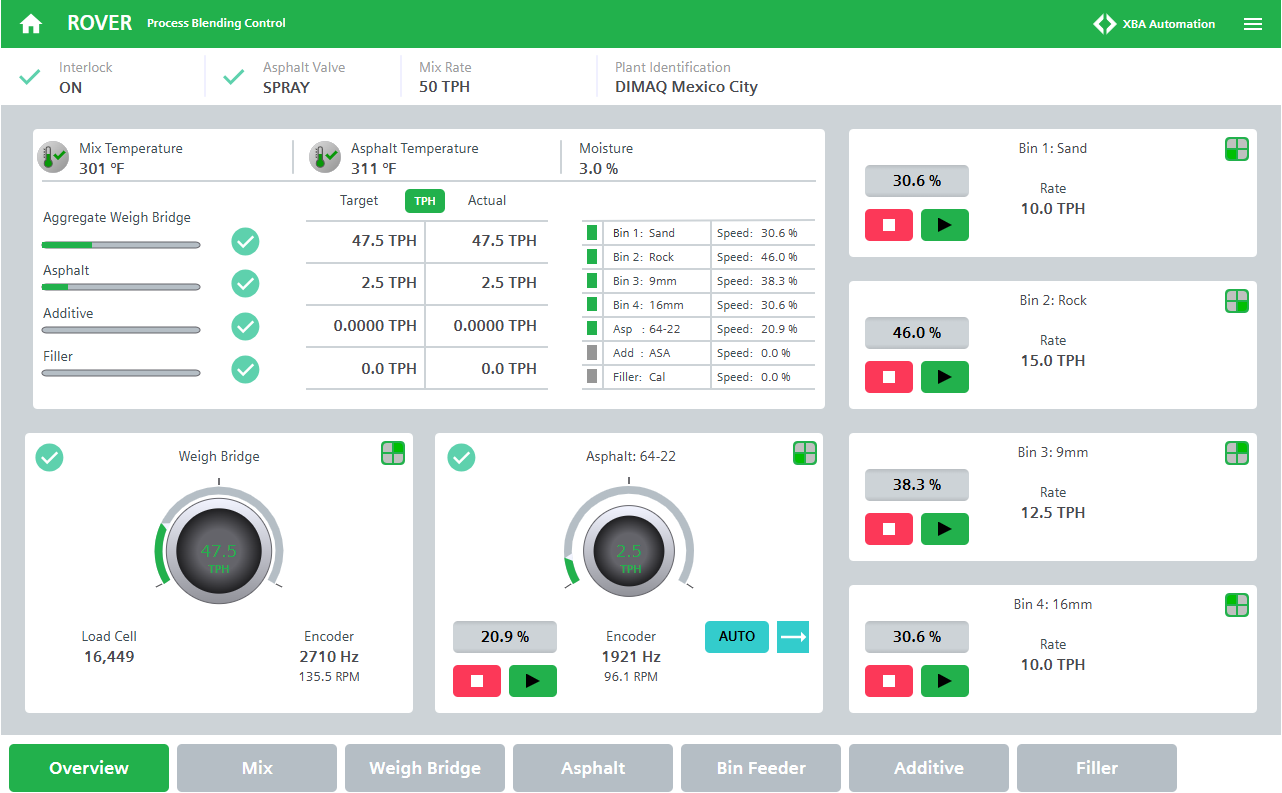Start the Bin 1: Sand feeder
This screenshot has height=793, width=1282.
(x=945, y=225)
